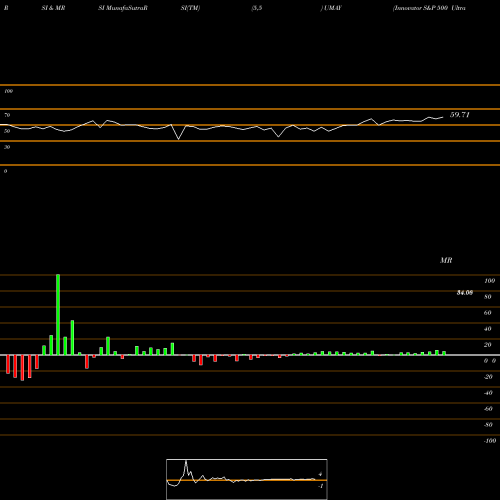Click the MR axis label -100

pyautogui.click(x=490, y=441)
